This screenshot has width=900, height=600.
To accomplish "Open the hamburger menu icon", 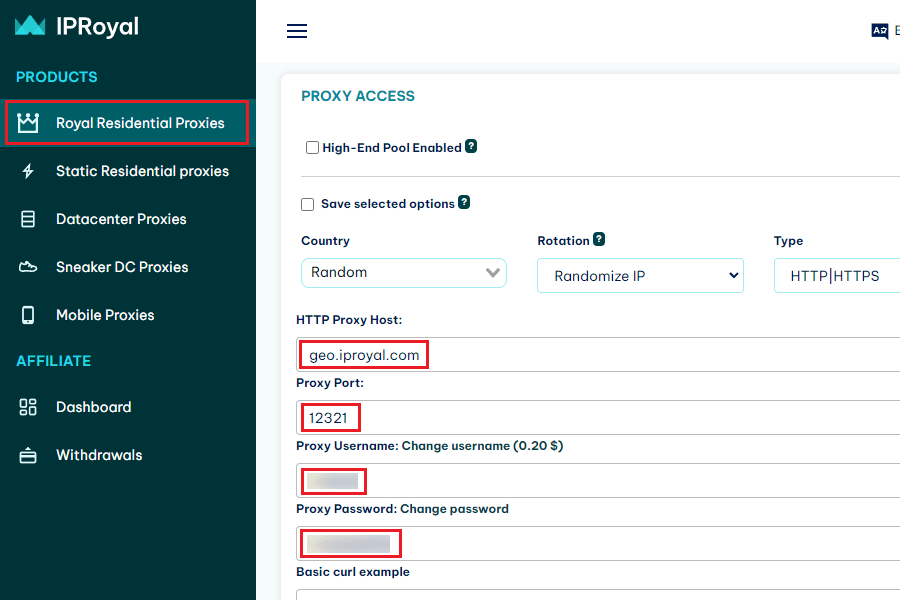I will pos(297,31).
